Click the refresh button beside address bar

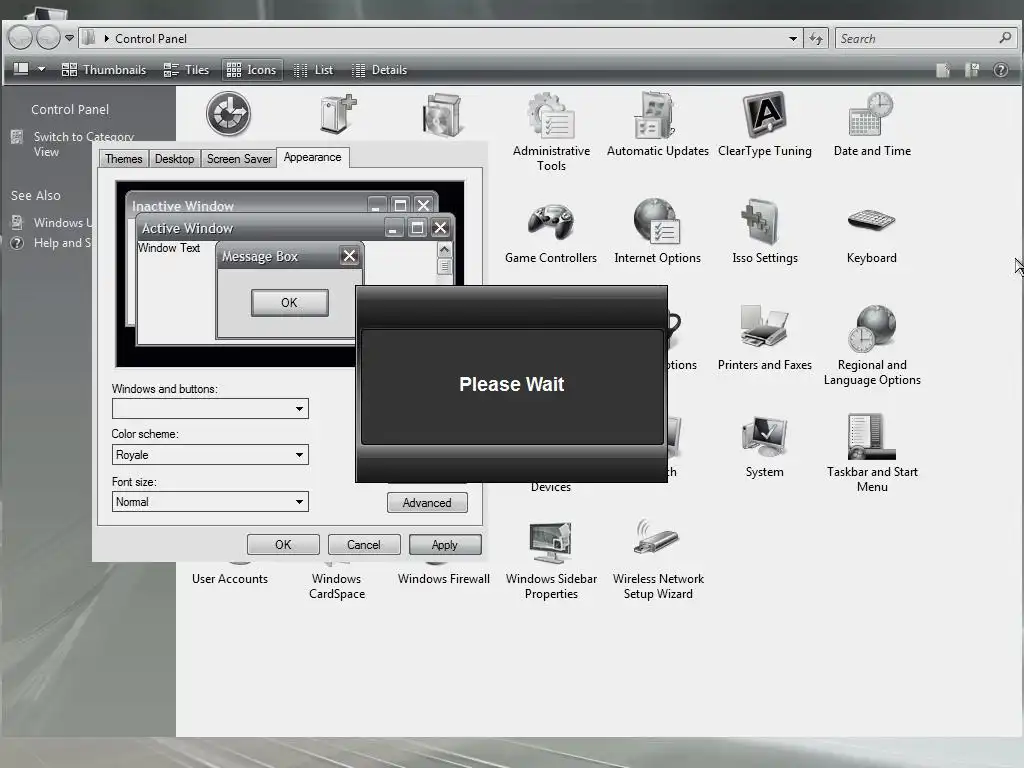(x=816, y=39)
